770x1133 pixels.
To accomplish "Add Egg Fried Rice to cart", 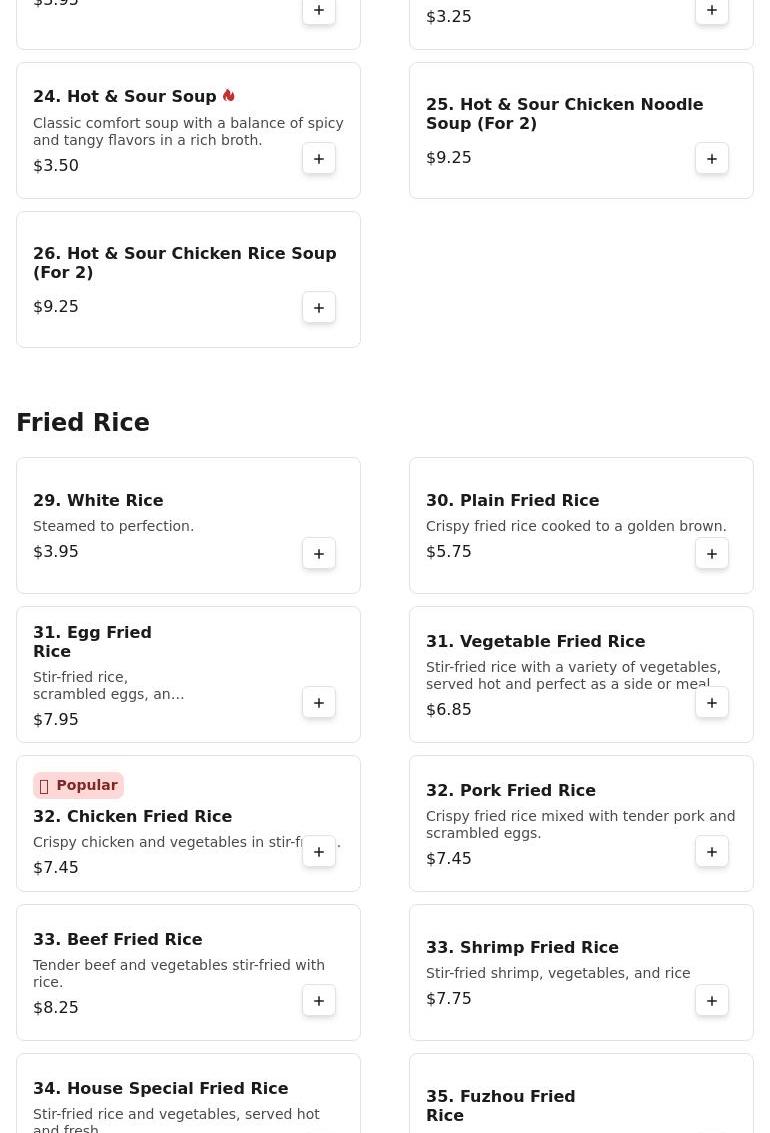I will pyautogui.click(x=319, y=702).
